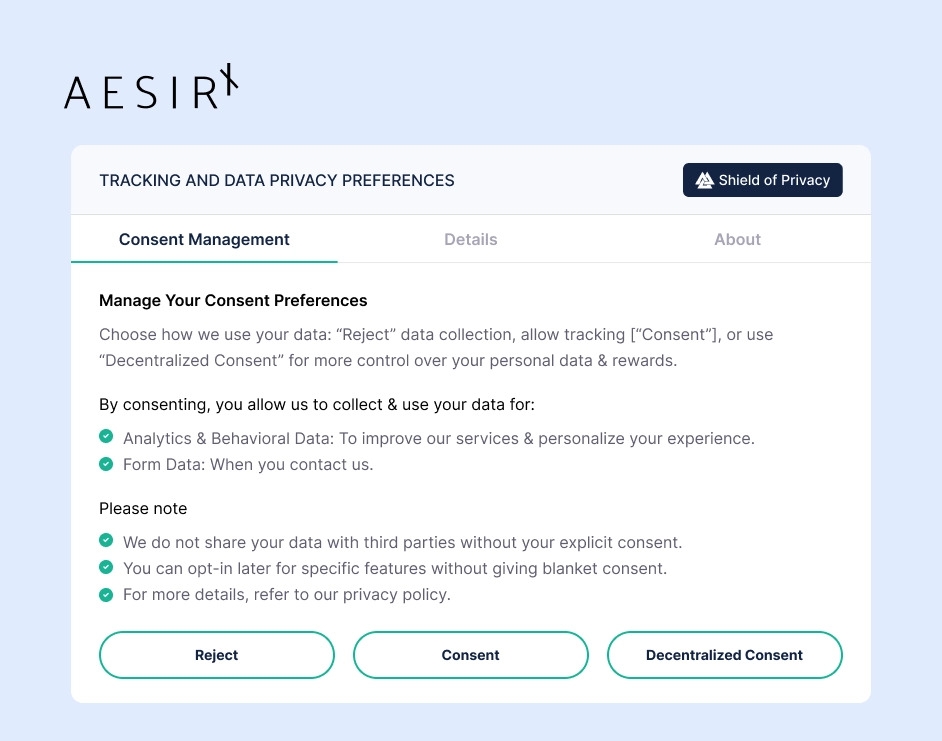Screen dimensions: 942x741
Task: Click the checkmark next to Form Data item
Action: pyautogui.click(x=106, y=463)
